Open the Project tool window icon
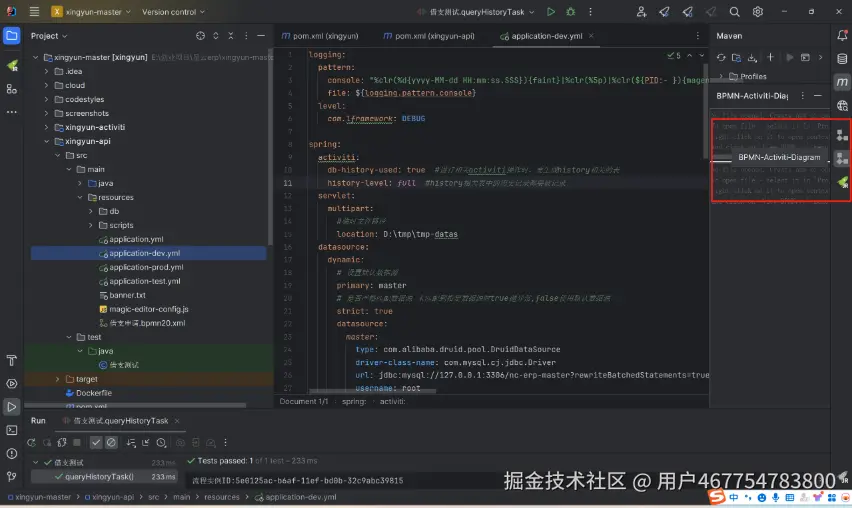 tap(11, 36)
